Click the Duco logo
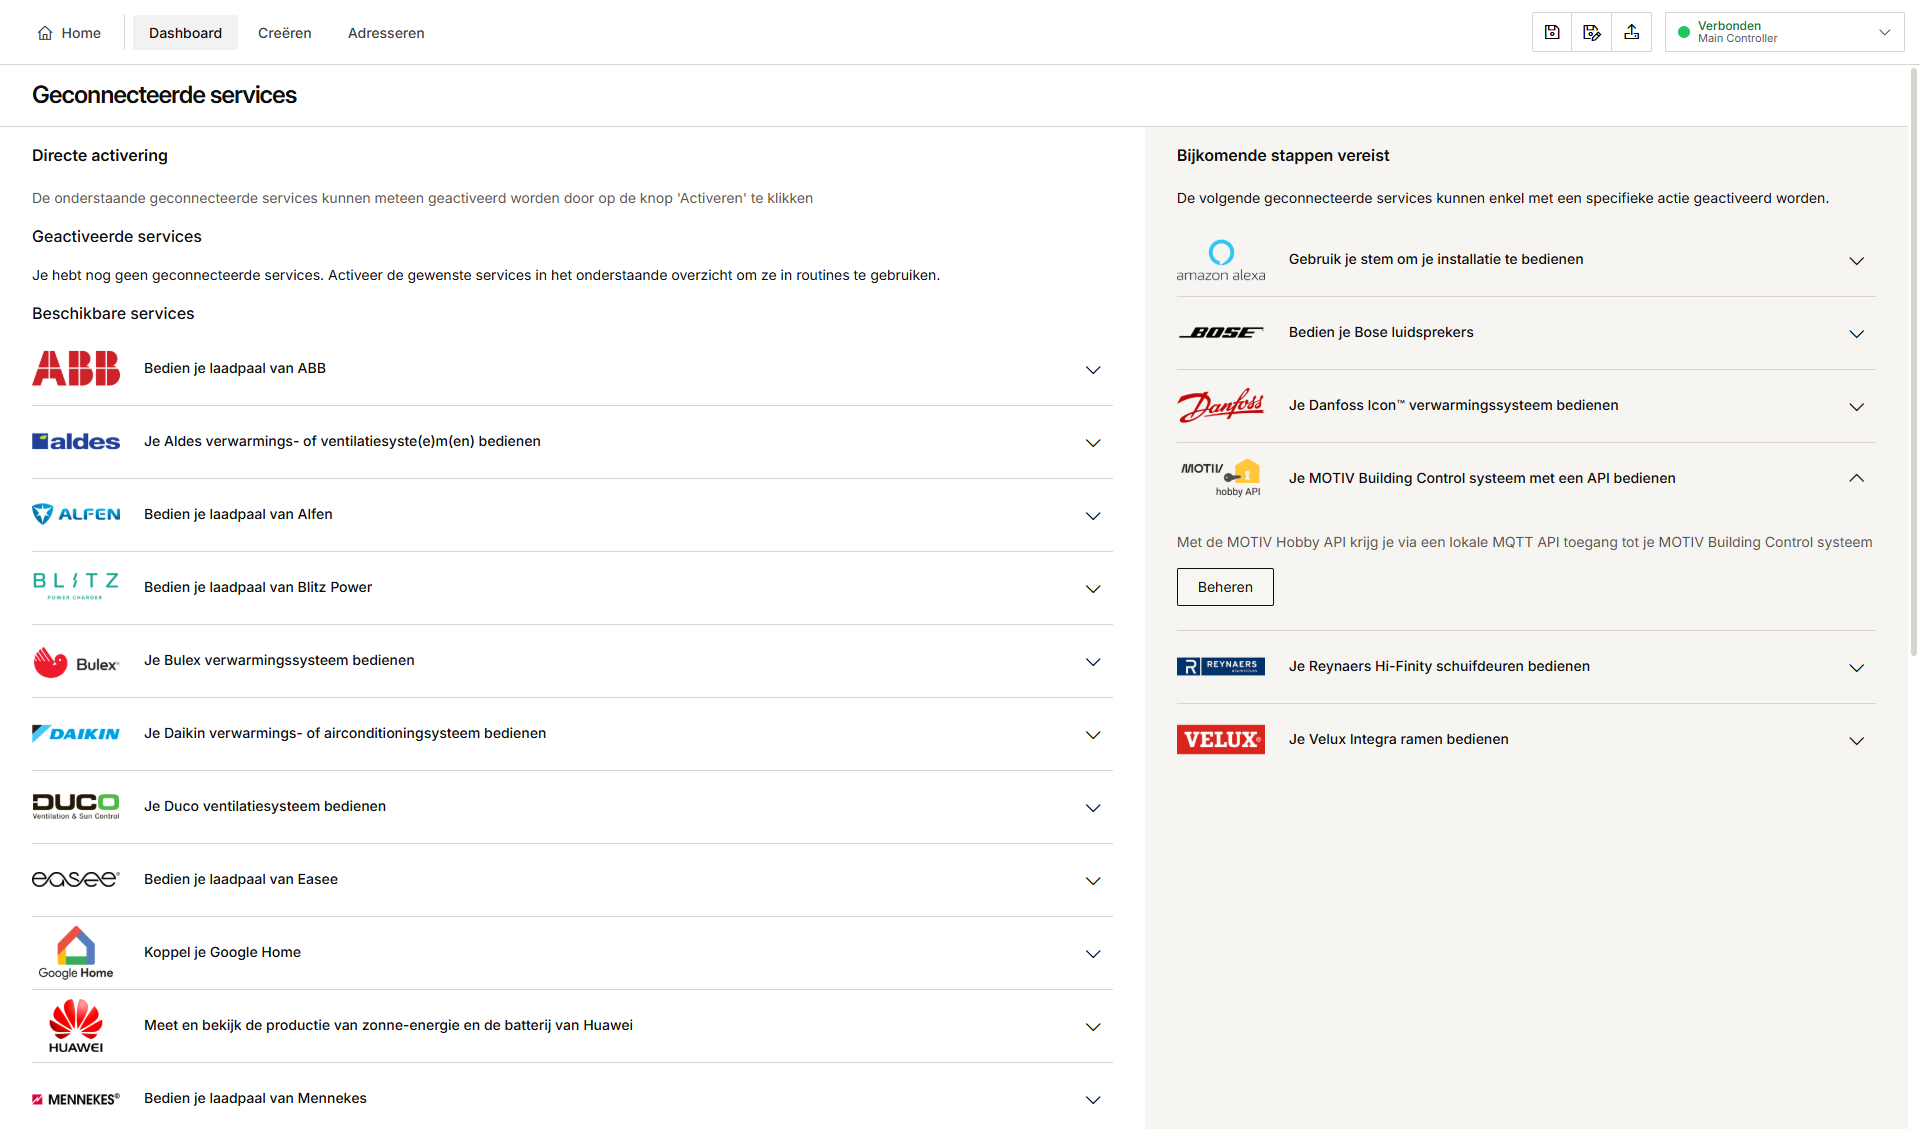 (76, 806)
